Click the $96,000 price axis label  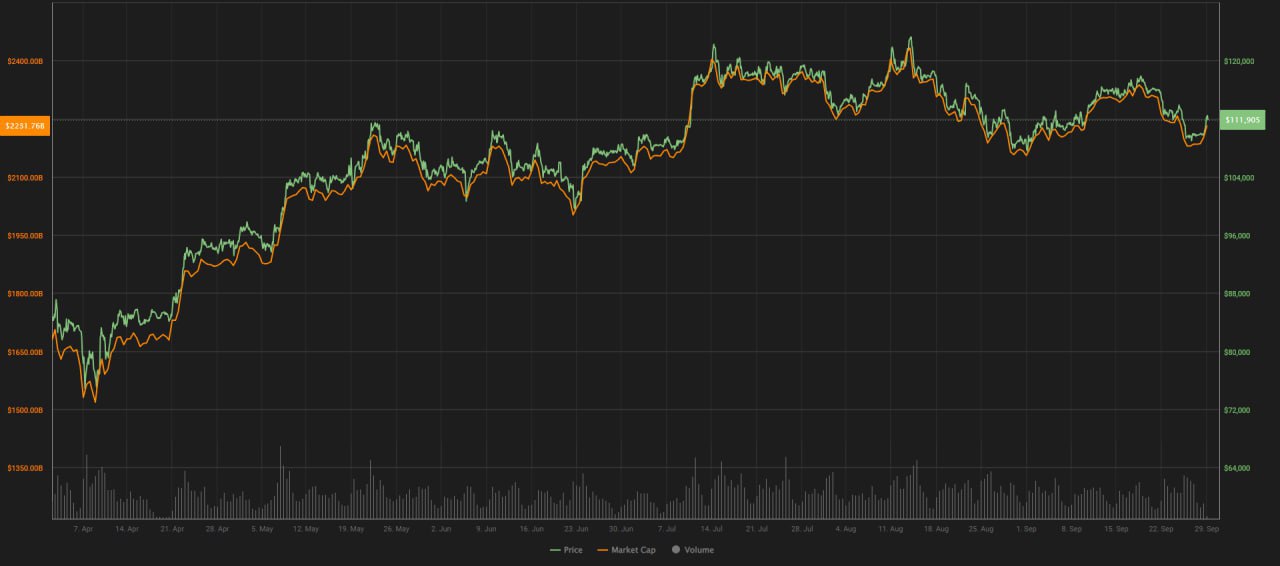pyautogui.click(x=1238, y=236)
